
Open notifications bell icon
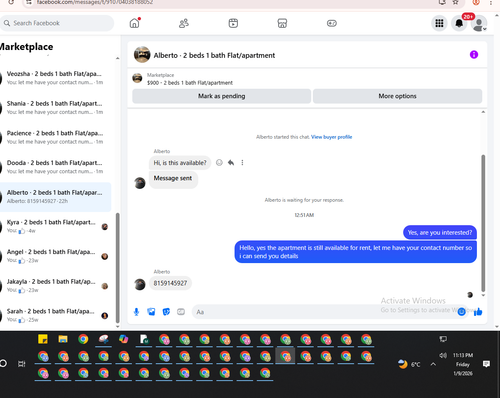tap(459, 23)
